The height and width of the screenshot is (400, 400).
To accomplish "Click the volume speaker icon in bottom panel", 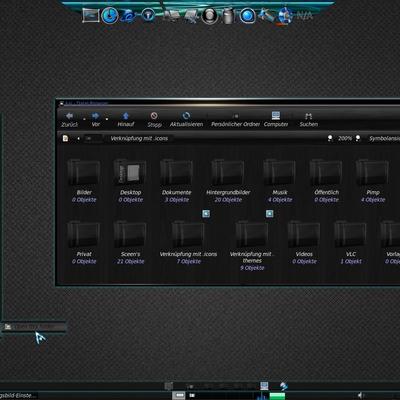I will (360, 395).
